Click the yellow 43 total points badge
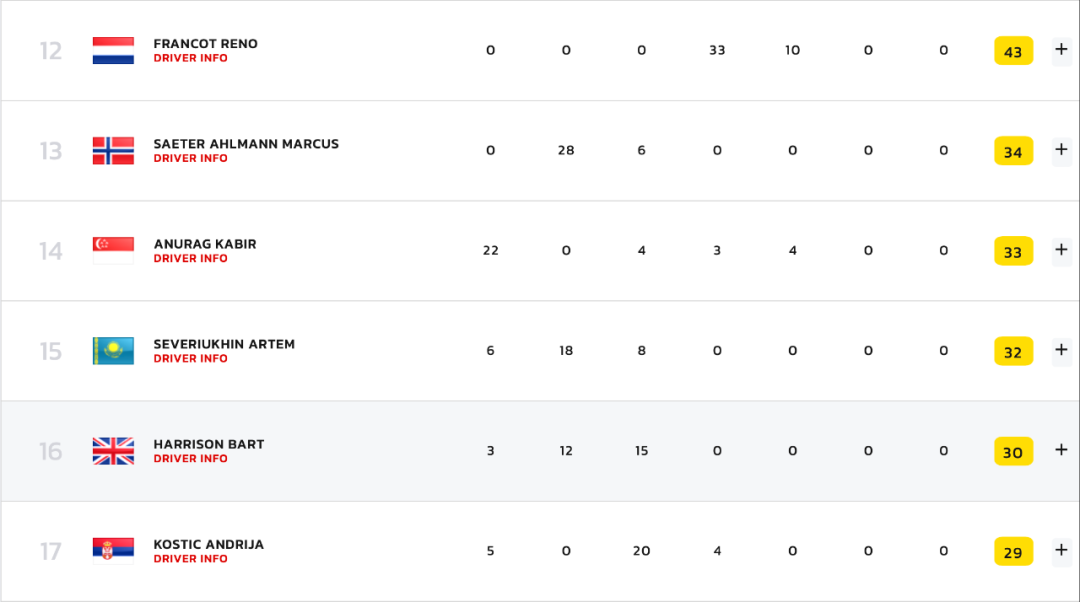The image size is (1080, 602). (1013, 51)
